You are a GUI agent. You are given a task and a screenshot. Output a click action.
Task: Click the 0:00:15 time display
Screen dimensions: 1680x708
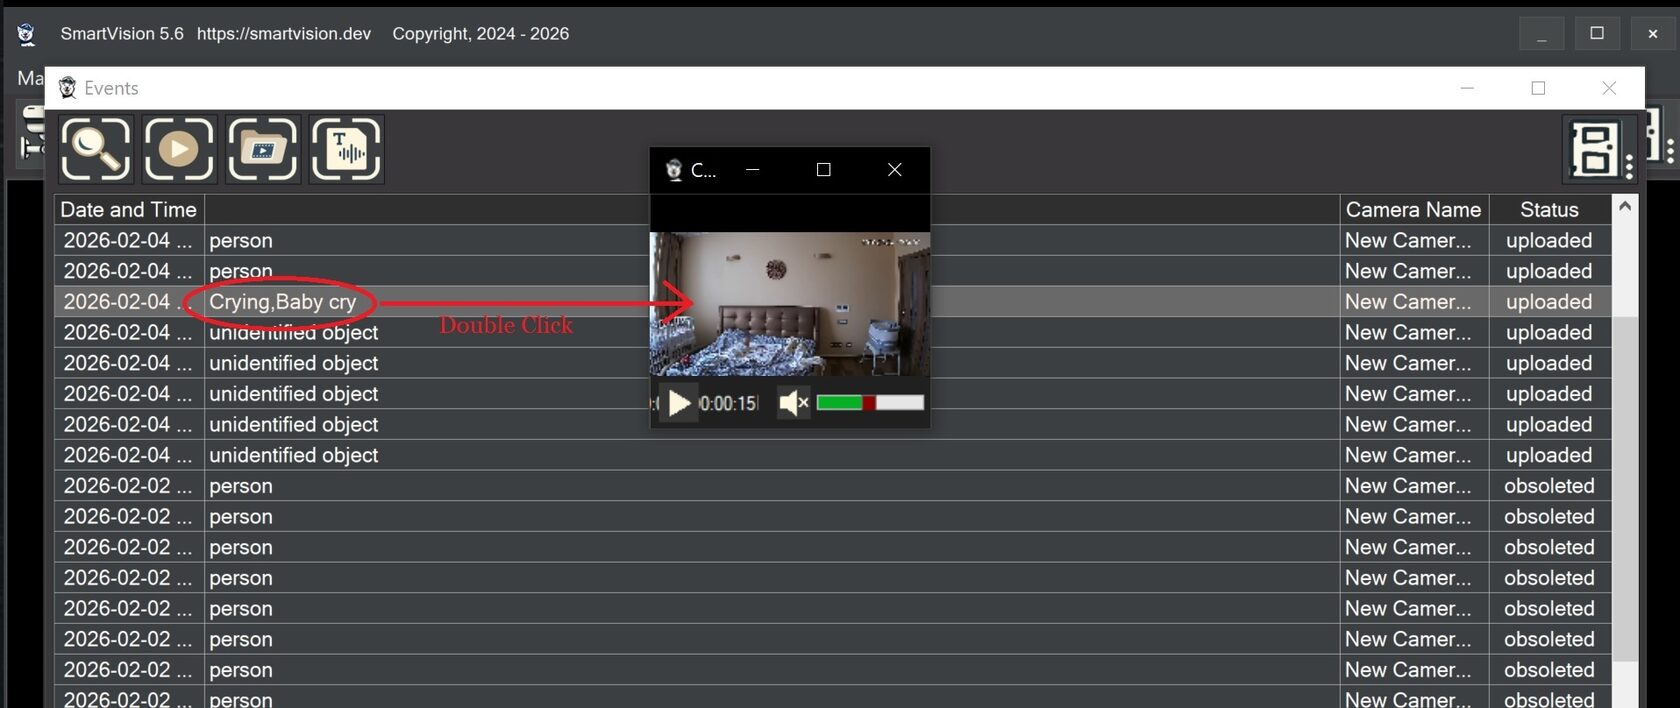(728, 403)
